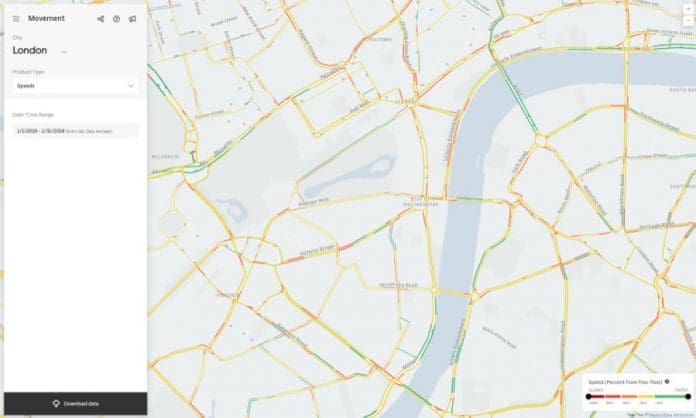This screenshot has width=696, height=418.
Task: Click the Movement title text
Action: pyautogui.click(x=46, y=18)
